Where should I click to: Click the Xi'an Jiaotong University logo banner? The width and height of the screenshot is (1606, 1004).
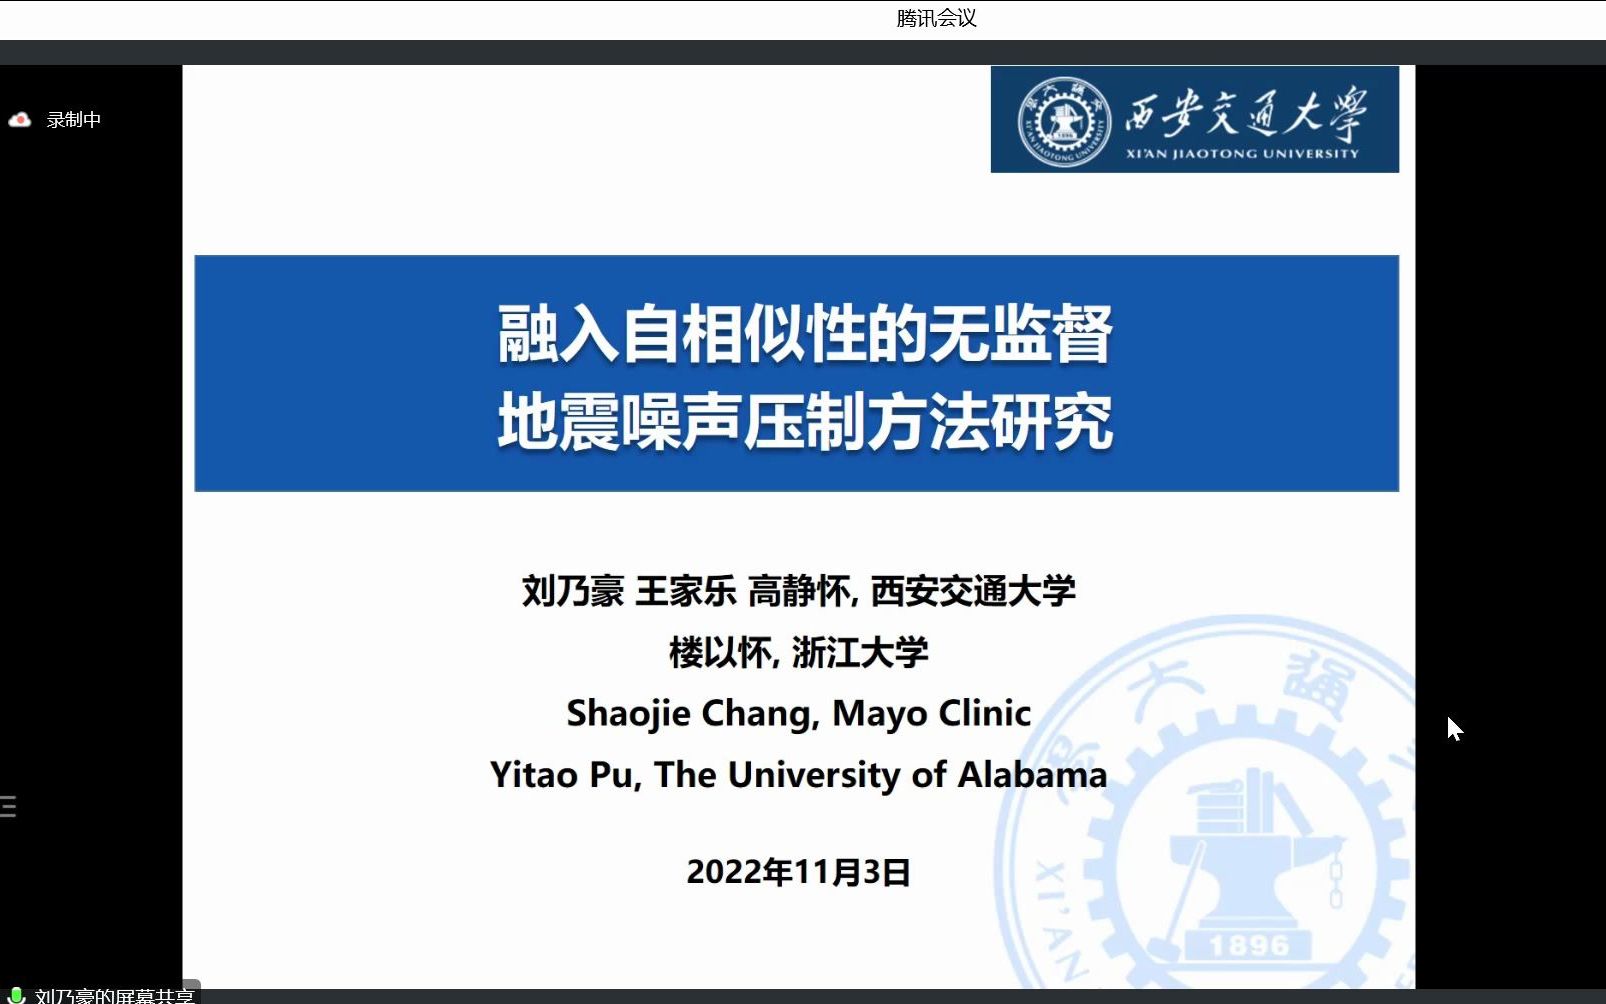1194,119
